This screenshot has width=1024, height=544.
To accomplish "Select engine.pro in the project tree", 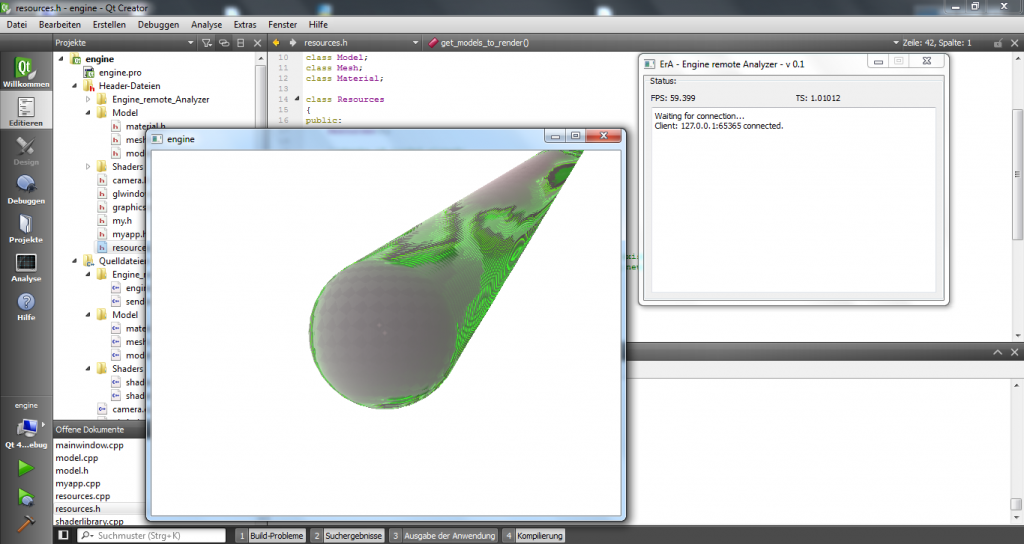I will tap(120, 72).
